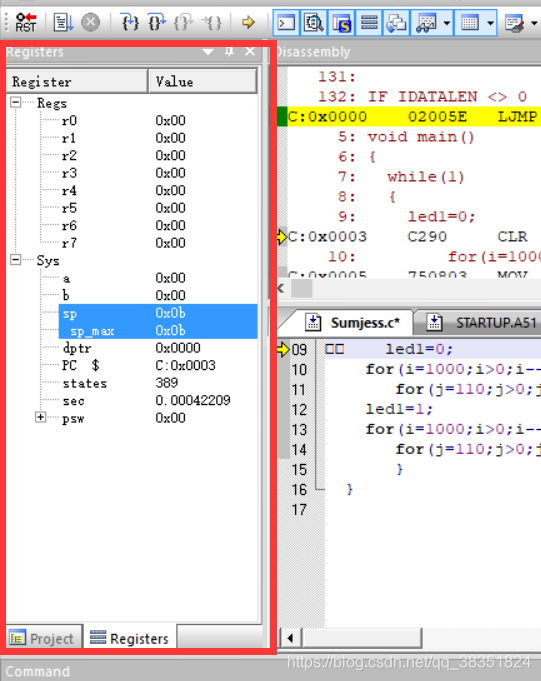Click the Register column header
The image size is (541, 681).
[77, 81]
